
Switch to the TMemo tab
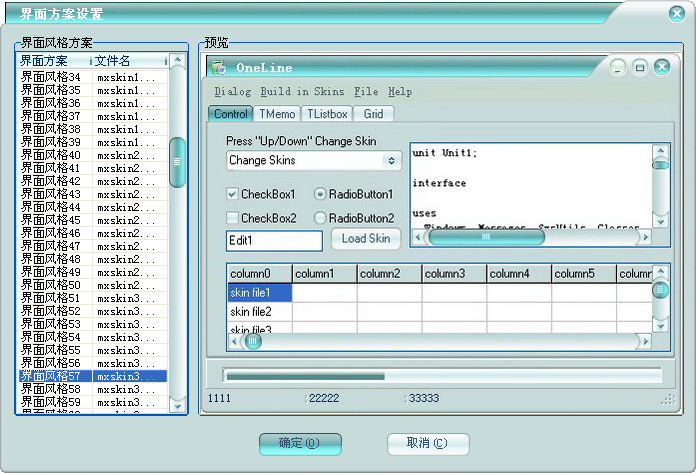point(276,114)
